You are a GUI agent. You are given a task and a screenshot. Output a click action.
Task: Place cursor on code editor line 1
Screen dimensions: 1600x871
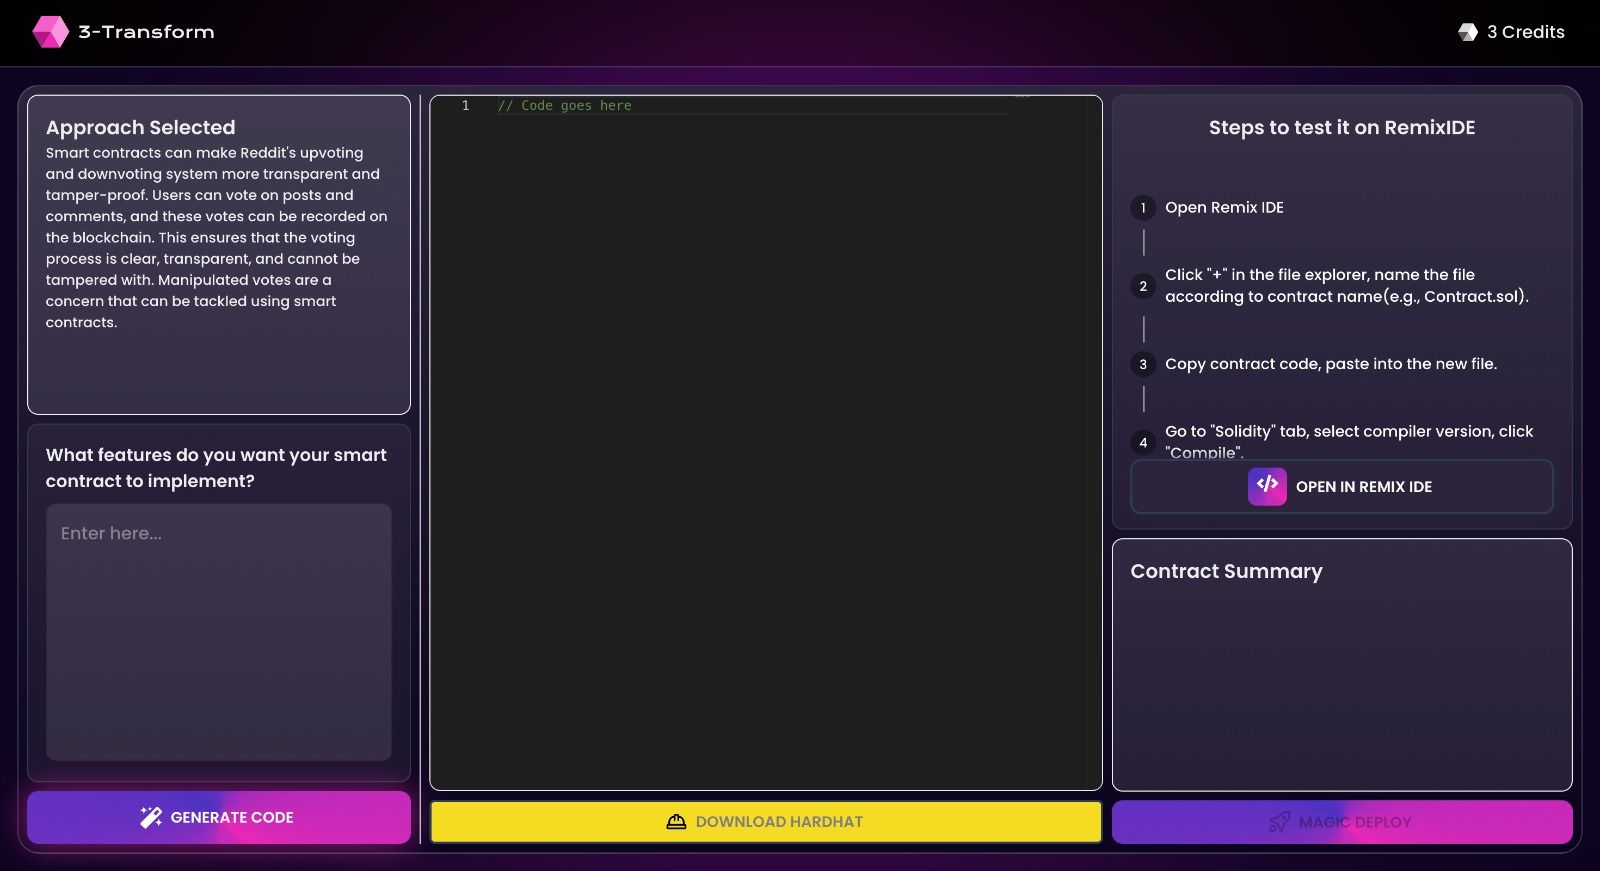[x=752, y=106]
